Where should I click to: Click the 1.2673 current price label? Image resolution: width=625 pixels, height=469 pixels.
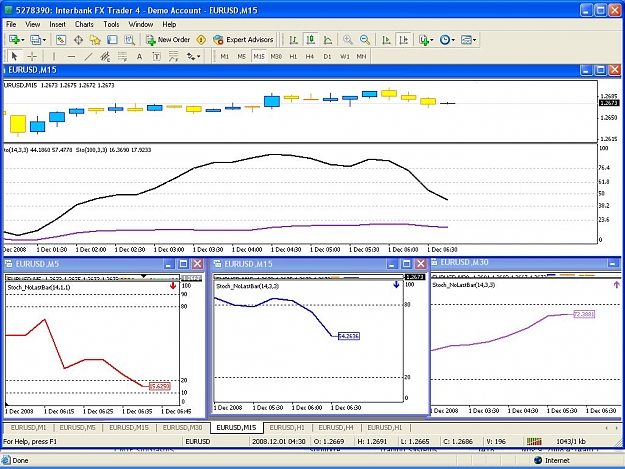609,103
